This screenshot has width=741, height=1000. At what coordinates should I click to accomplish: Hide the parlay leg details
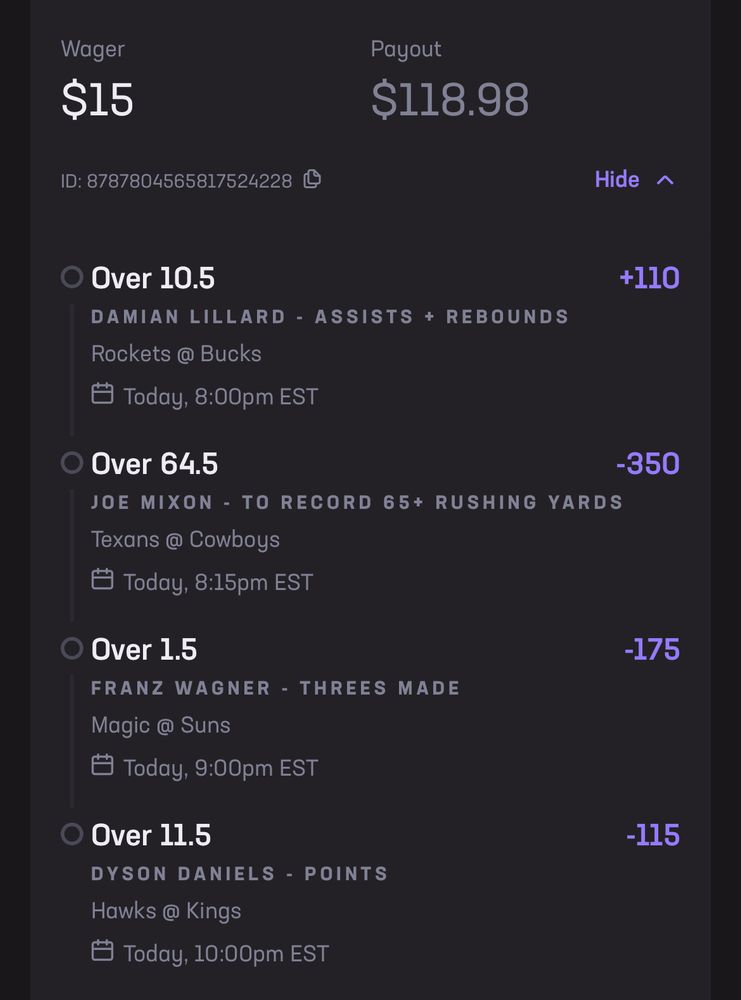tap(617, 180)
